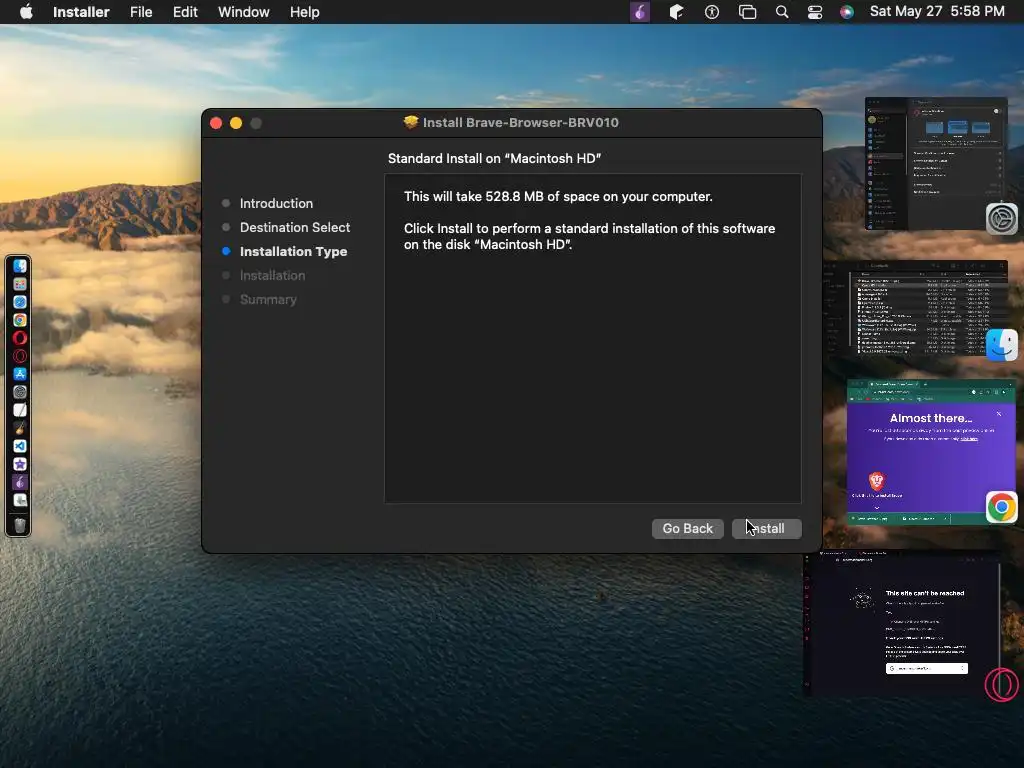Click the package icon in the installer title
Screen dimensions: 1024x768
point(411,122)
